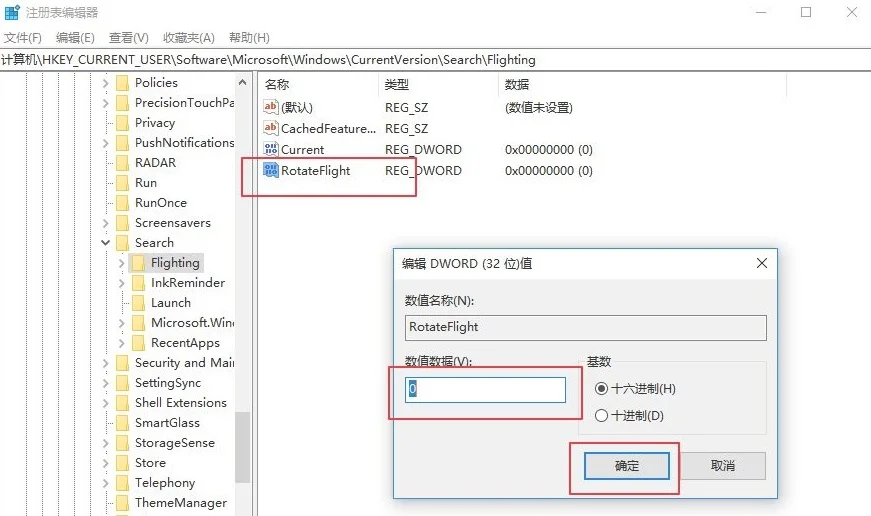Screen dimensions: 871x516
Task: Click the CachedFeature row's REG_SZ type cell
Action: pyautogui.click(x=406, y=128)
